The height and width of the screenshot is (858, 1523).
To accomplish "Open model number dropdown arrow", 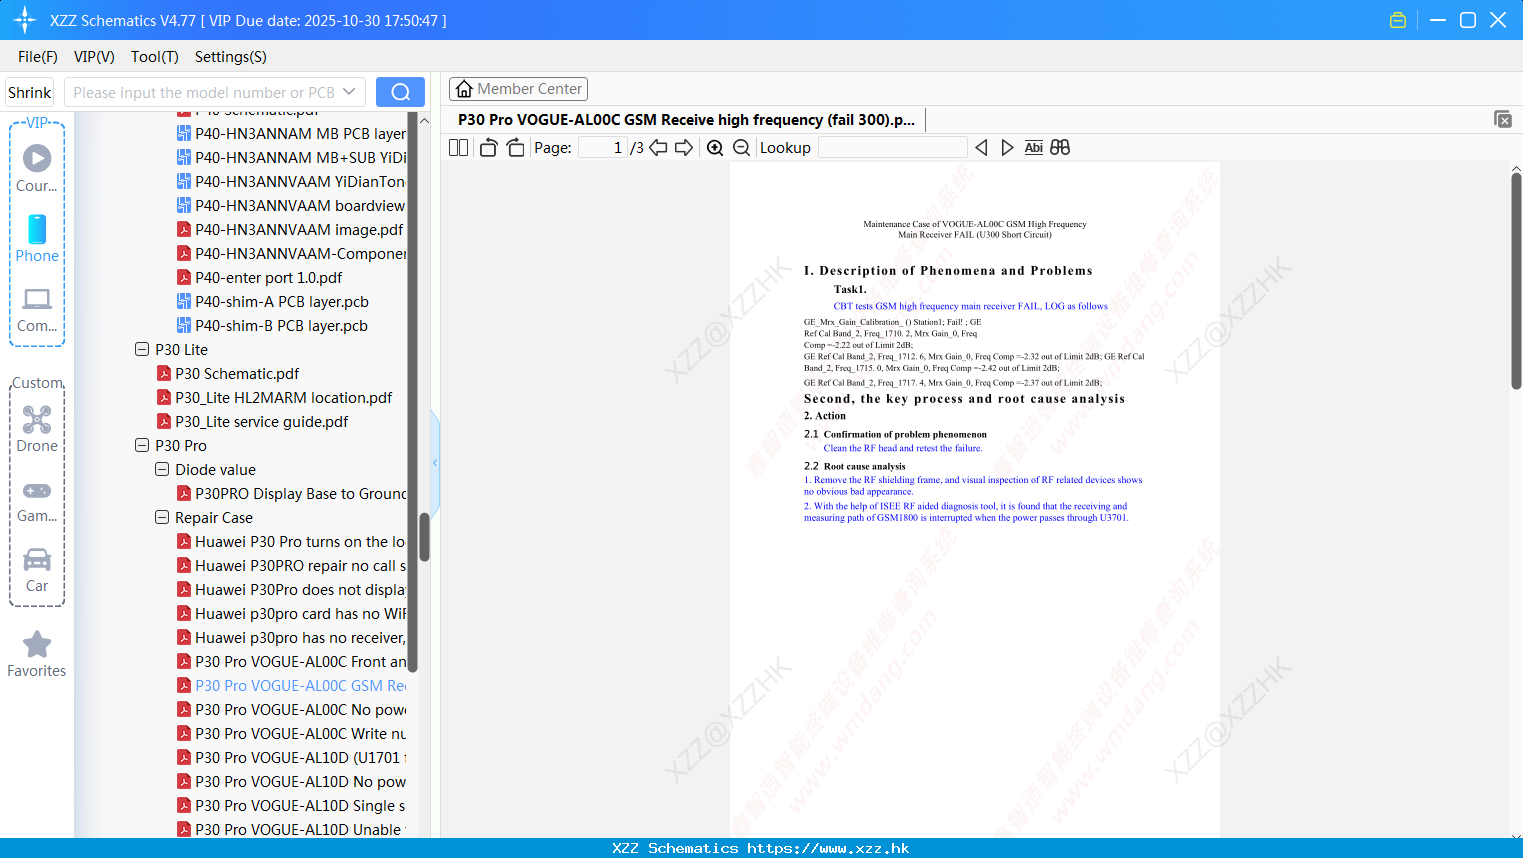I will click(349, 92).
